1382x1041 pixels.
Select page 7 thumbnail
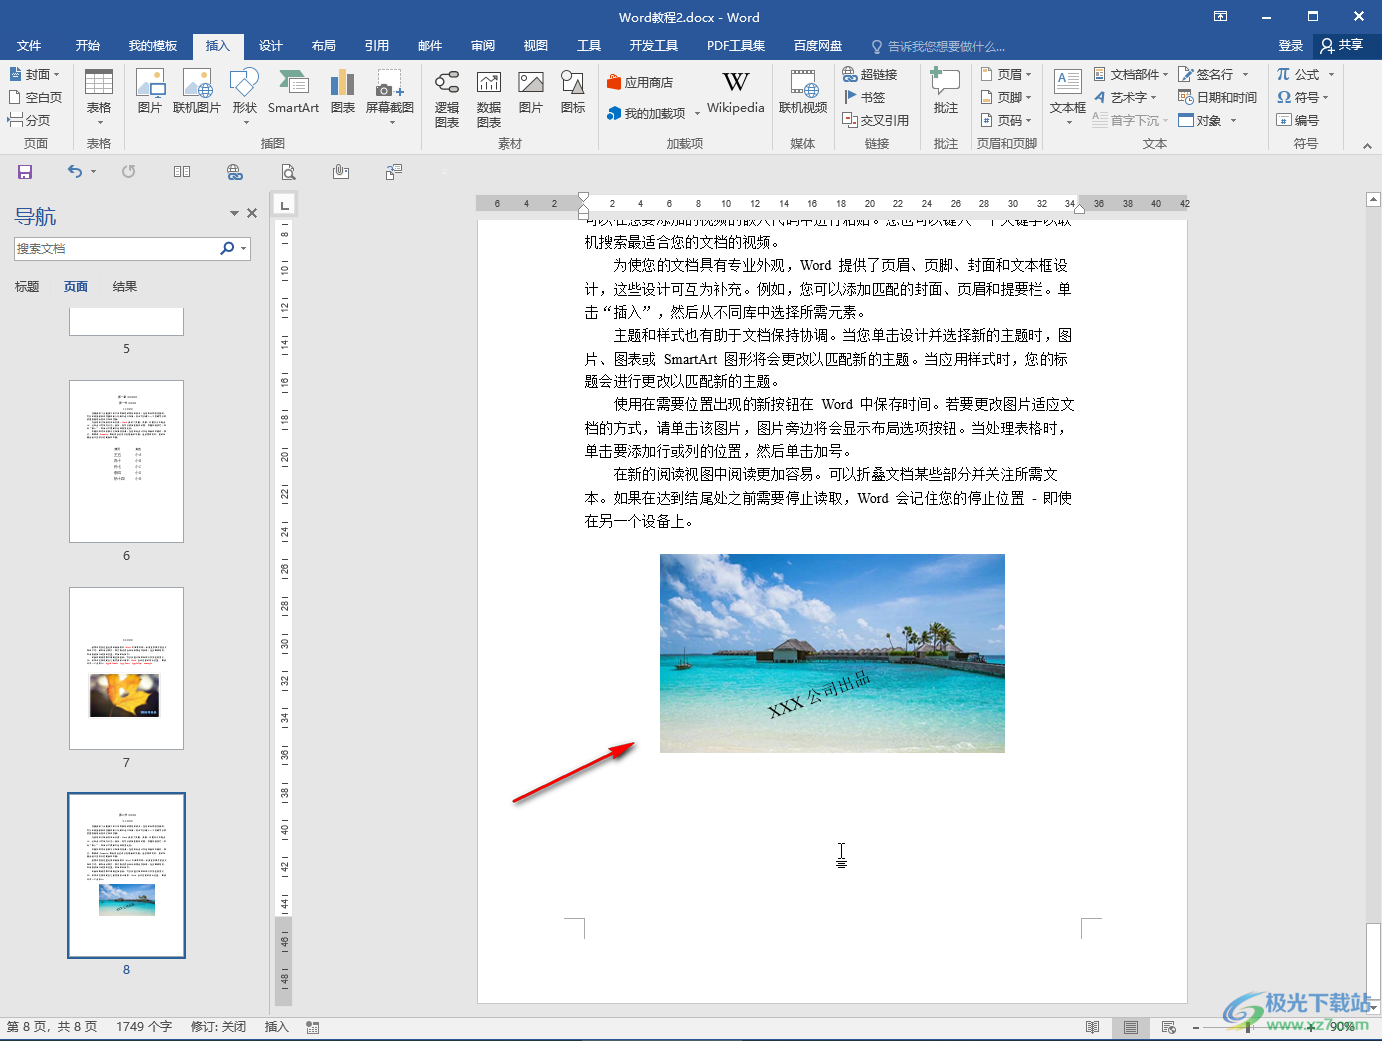pos(126,668)
